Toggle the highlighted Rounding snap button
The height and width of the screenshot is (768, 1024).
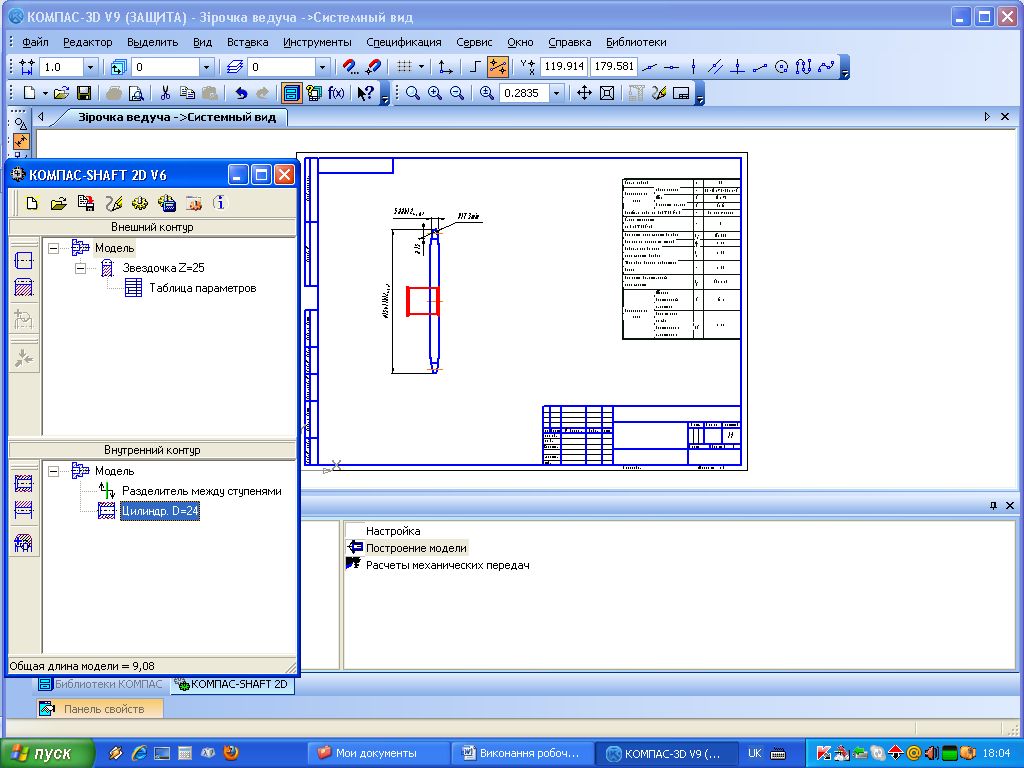point(498,67)
